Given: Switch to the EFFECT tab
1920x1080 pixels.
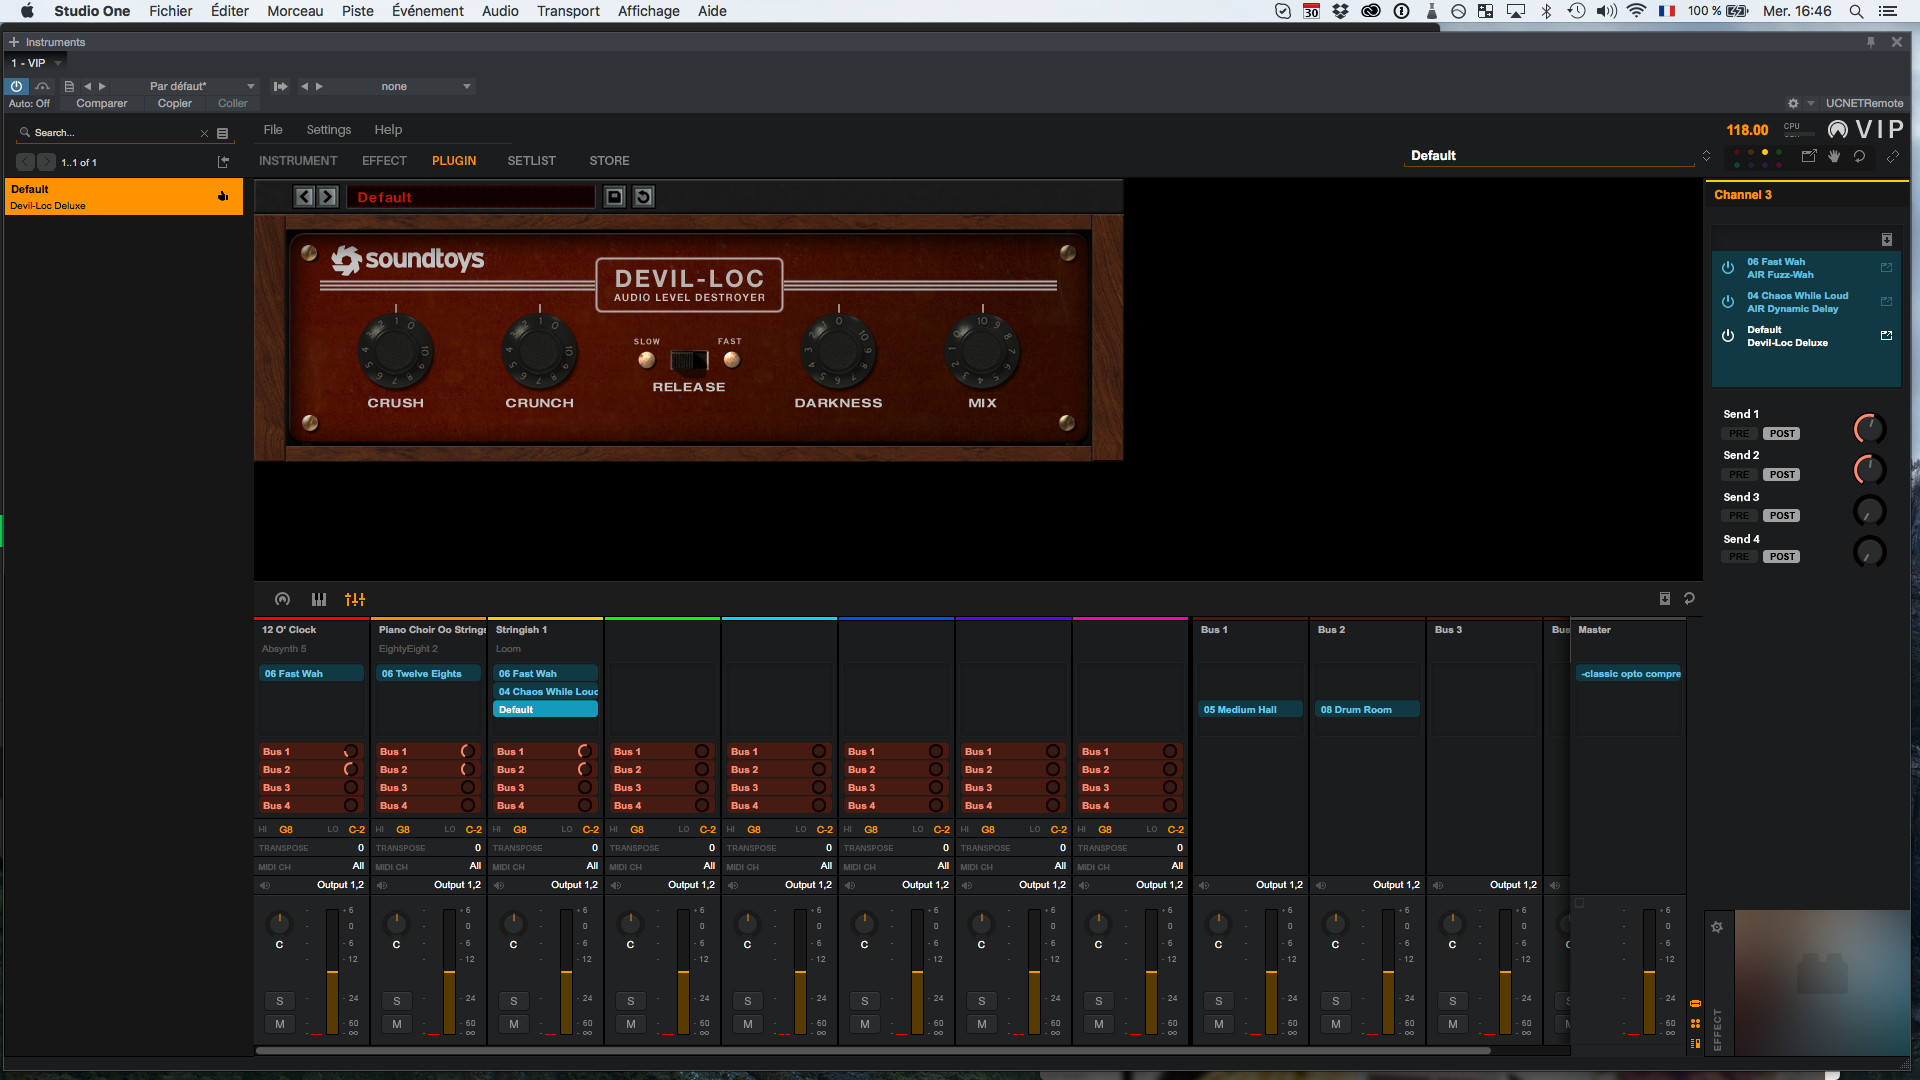Looking at the screenshot, I should 384,161.
